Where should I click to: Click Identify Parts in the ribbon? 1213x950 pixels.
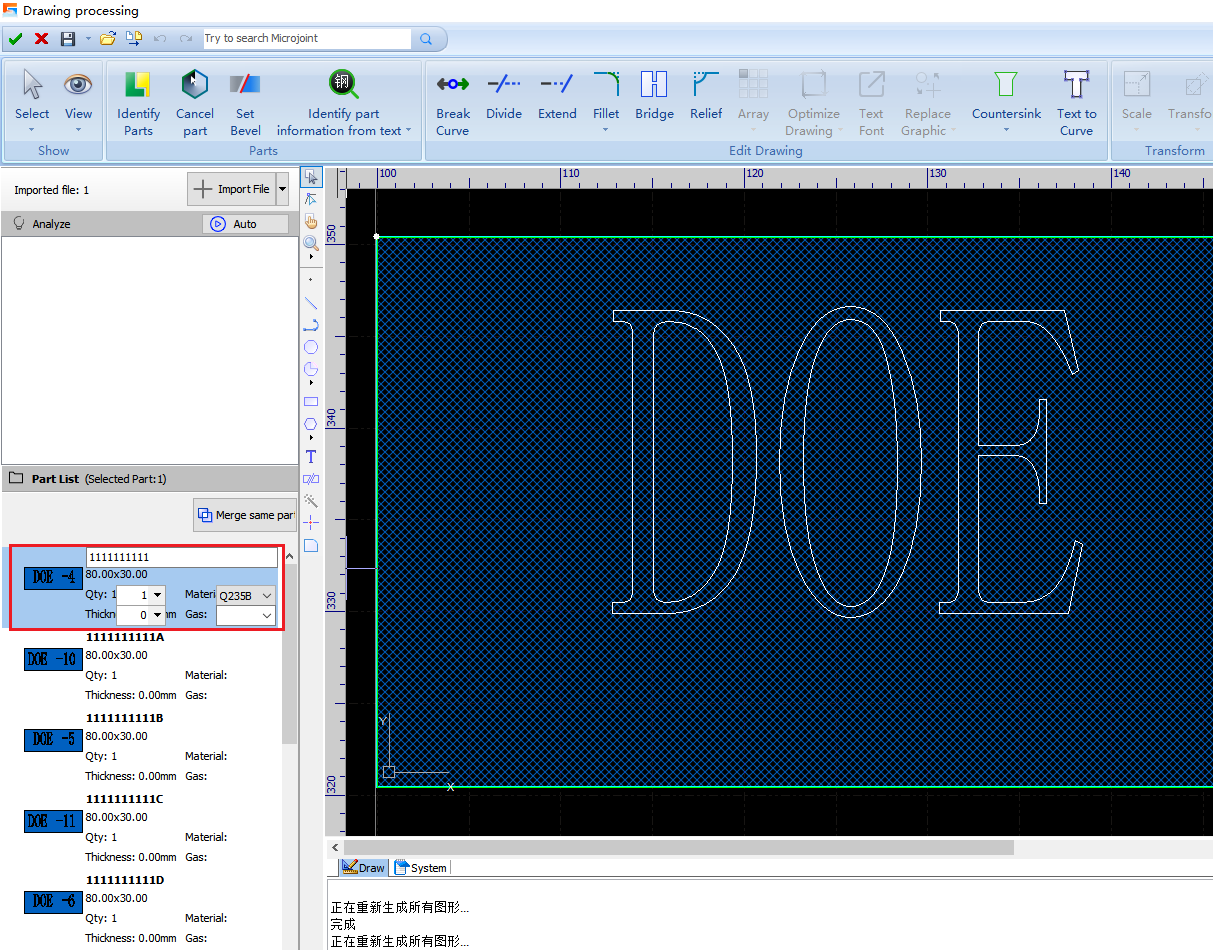coord(138,102)
